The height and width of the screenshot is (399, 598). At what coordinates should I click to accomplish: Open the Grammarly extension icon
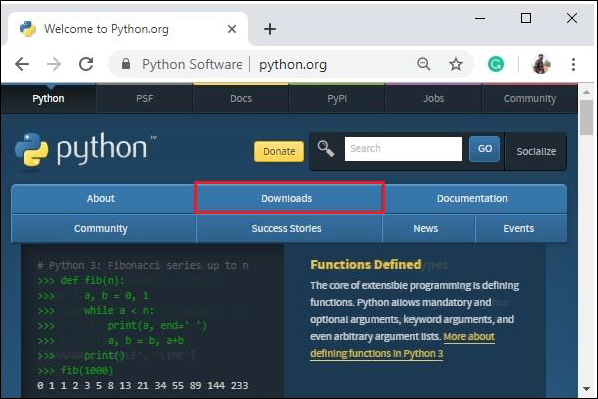(496, 64)
